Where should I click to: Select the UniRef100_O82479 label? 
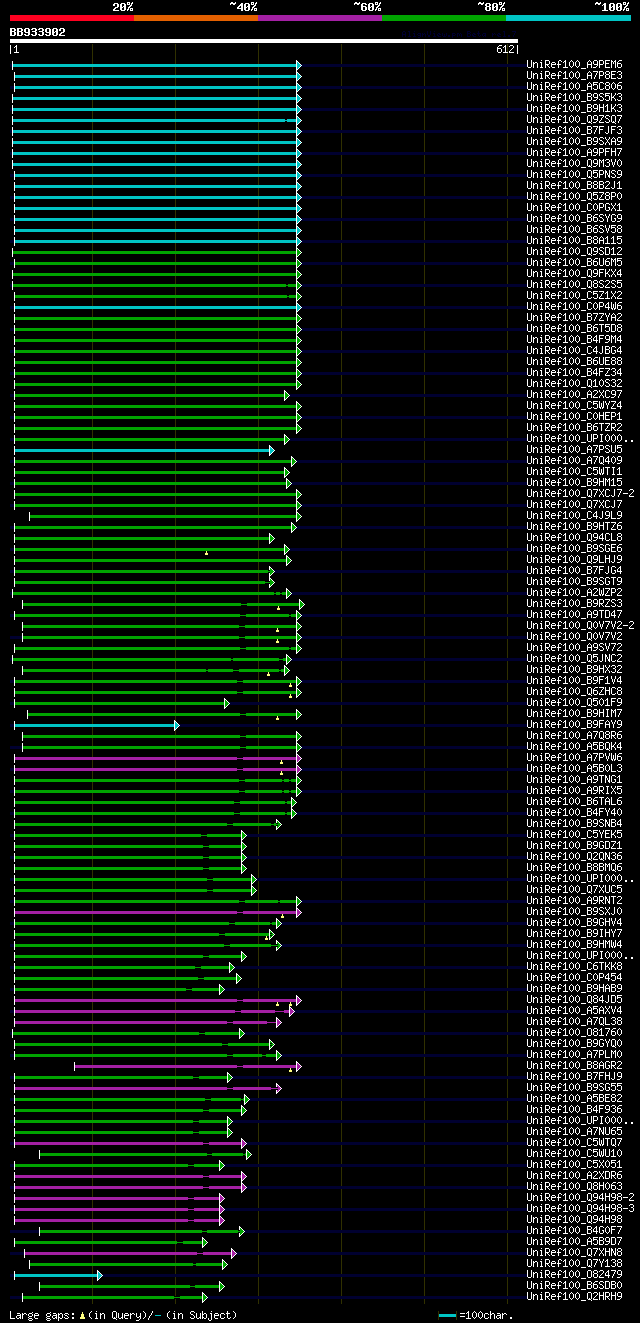coord(574,1274)
